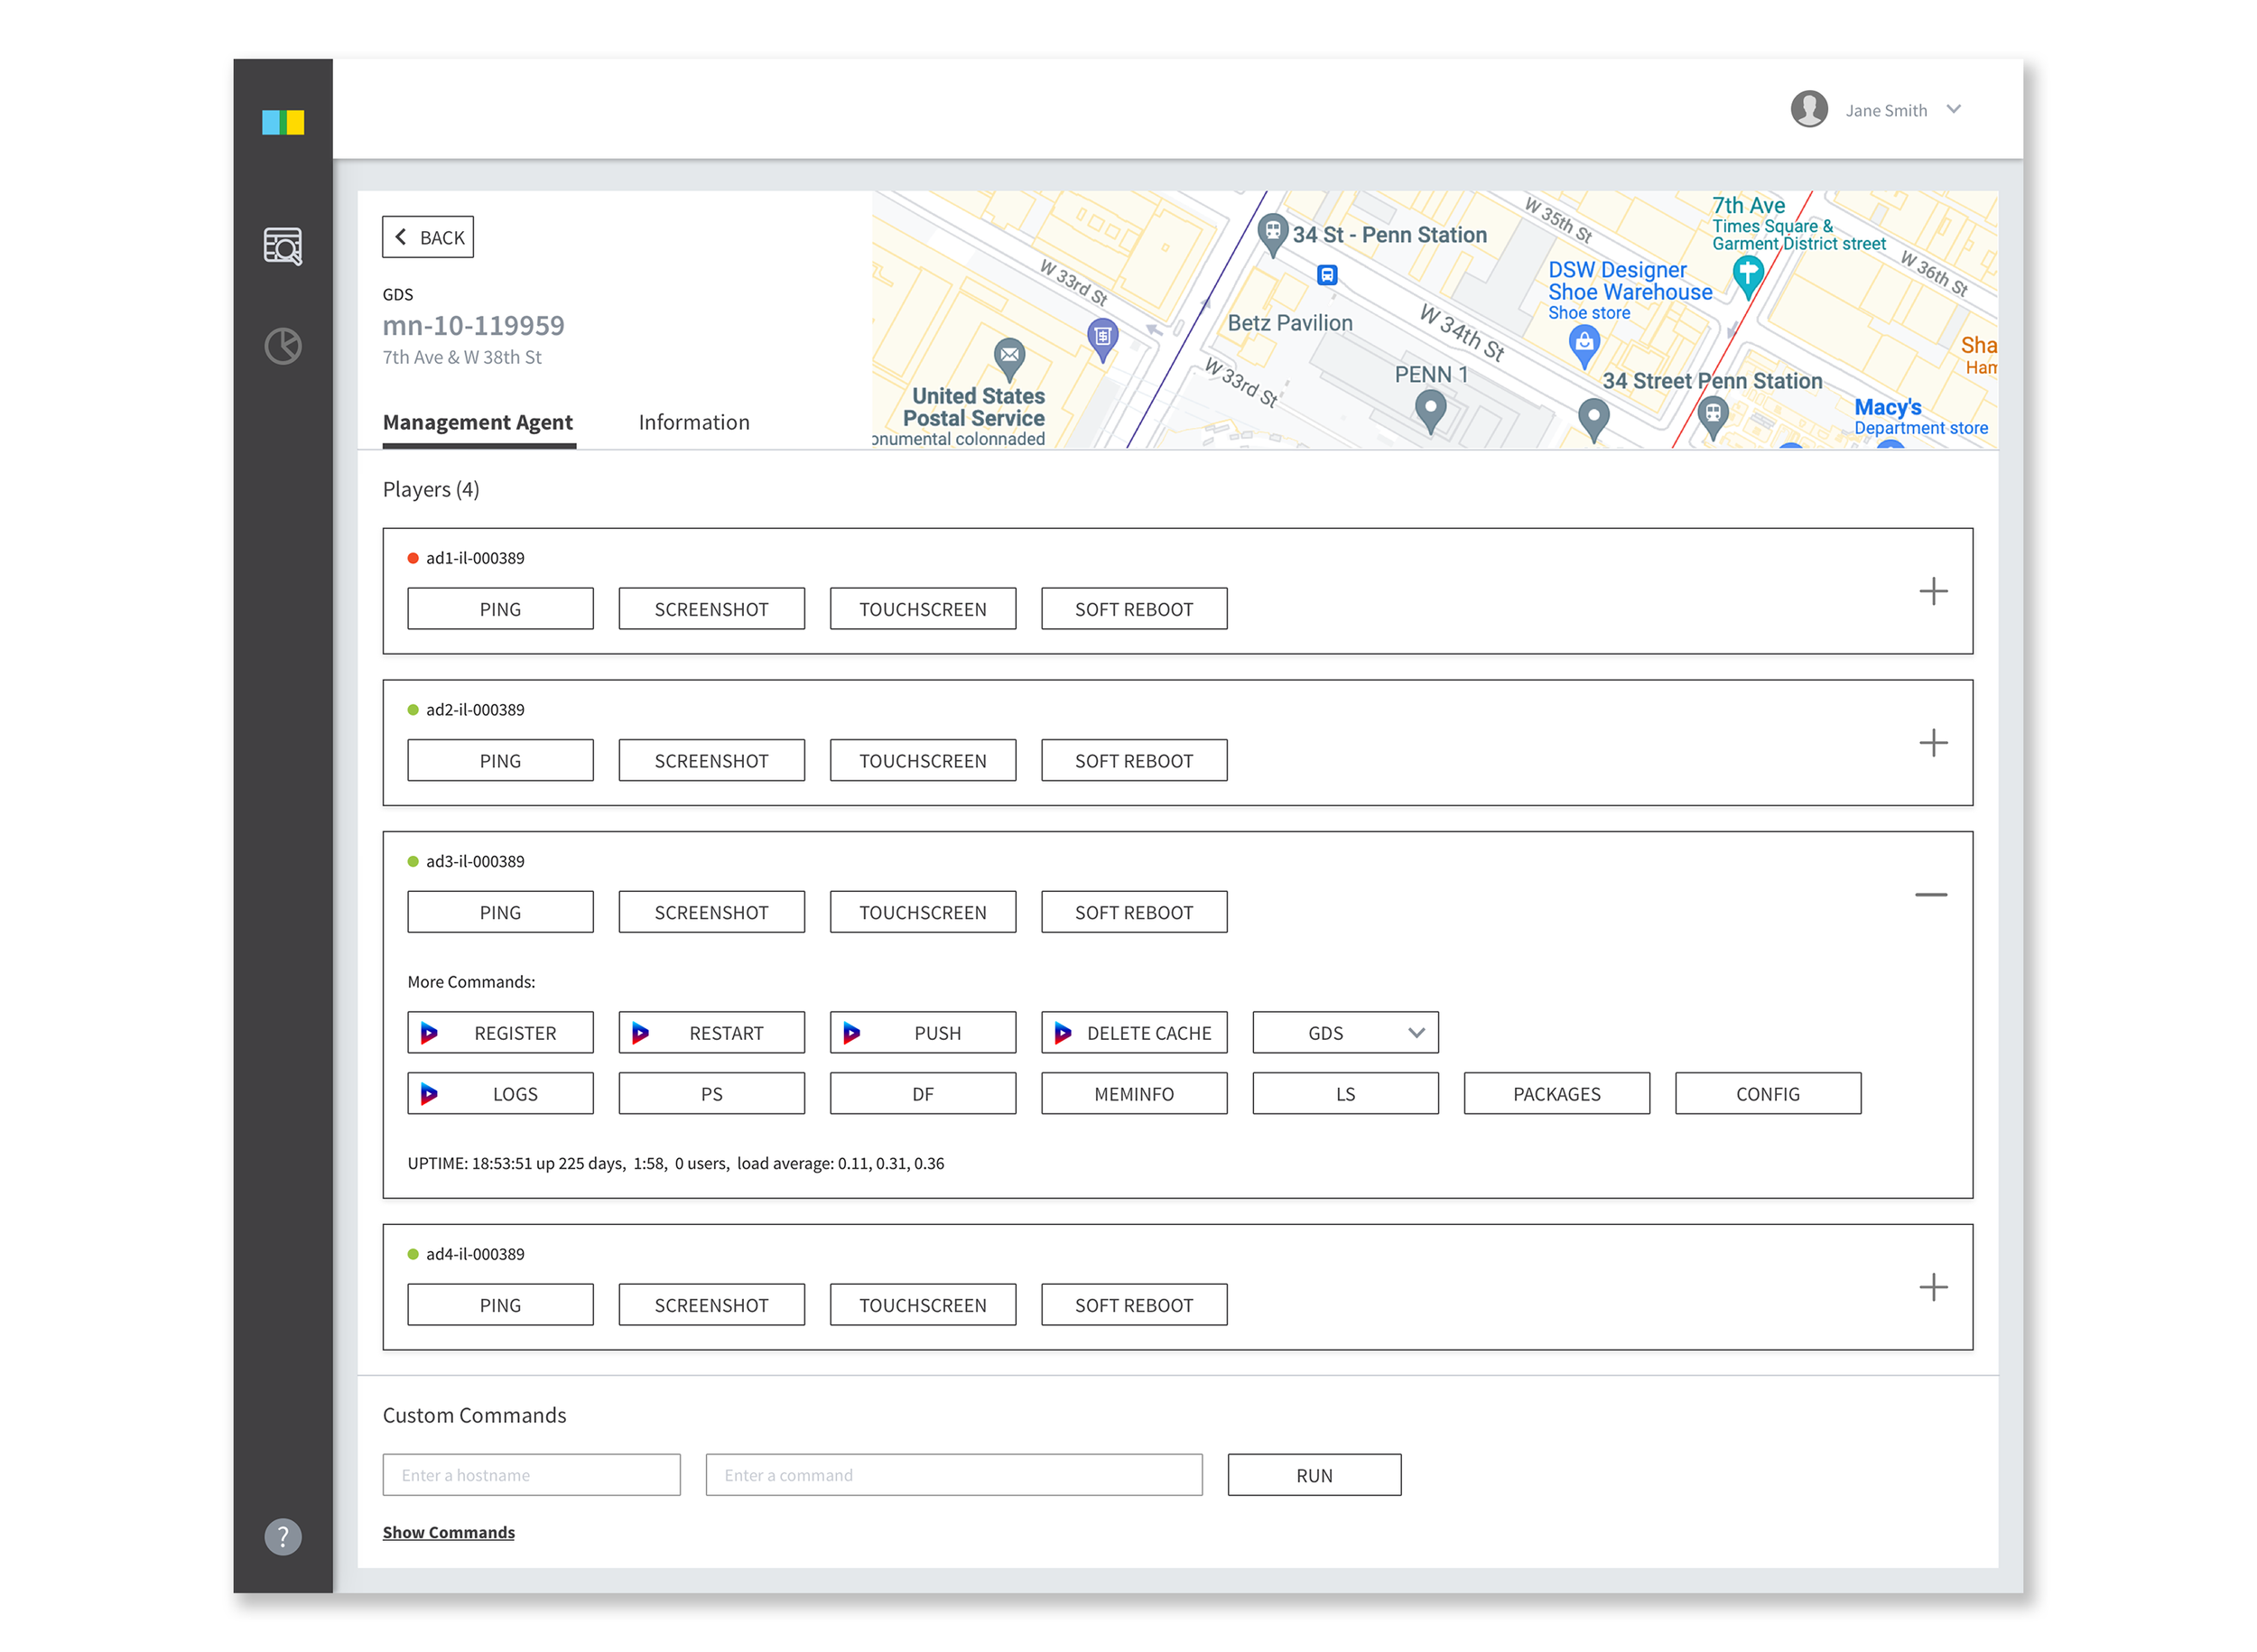Expand the ad4-il-000389 player panel
Screen dimensions: 2257x1652
(x=1932, y=1286)
